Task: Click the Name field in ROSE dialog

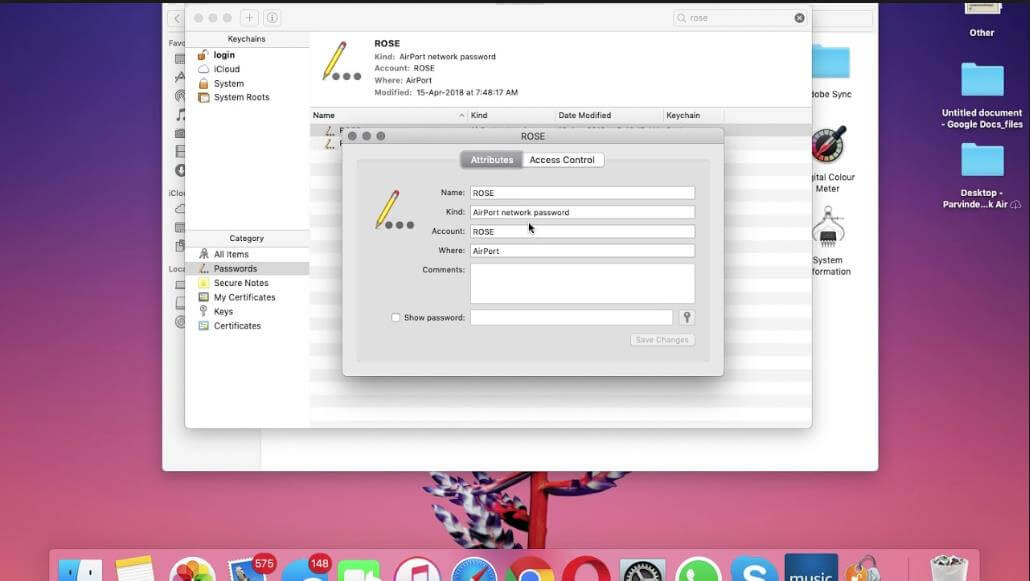Action: pyautogui.click(x=582, y=193)
